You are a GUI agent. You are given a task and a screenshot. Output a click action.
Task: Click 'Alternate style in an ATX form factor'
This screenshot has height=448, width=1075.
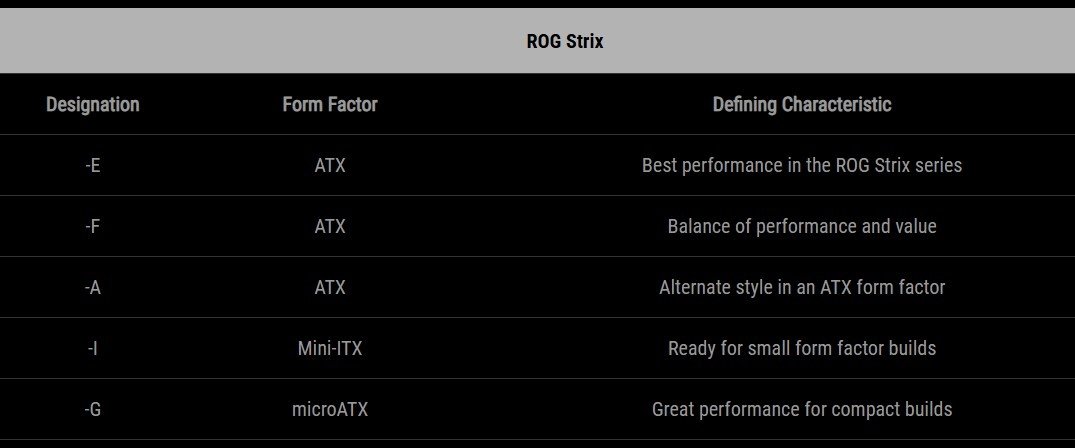click(x=802, y=287)
